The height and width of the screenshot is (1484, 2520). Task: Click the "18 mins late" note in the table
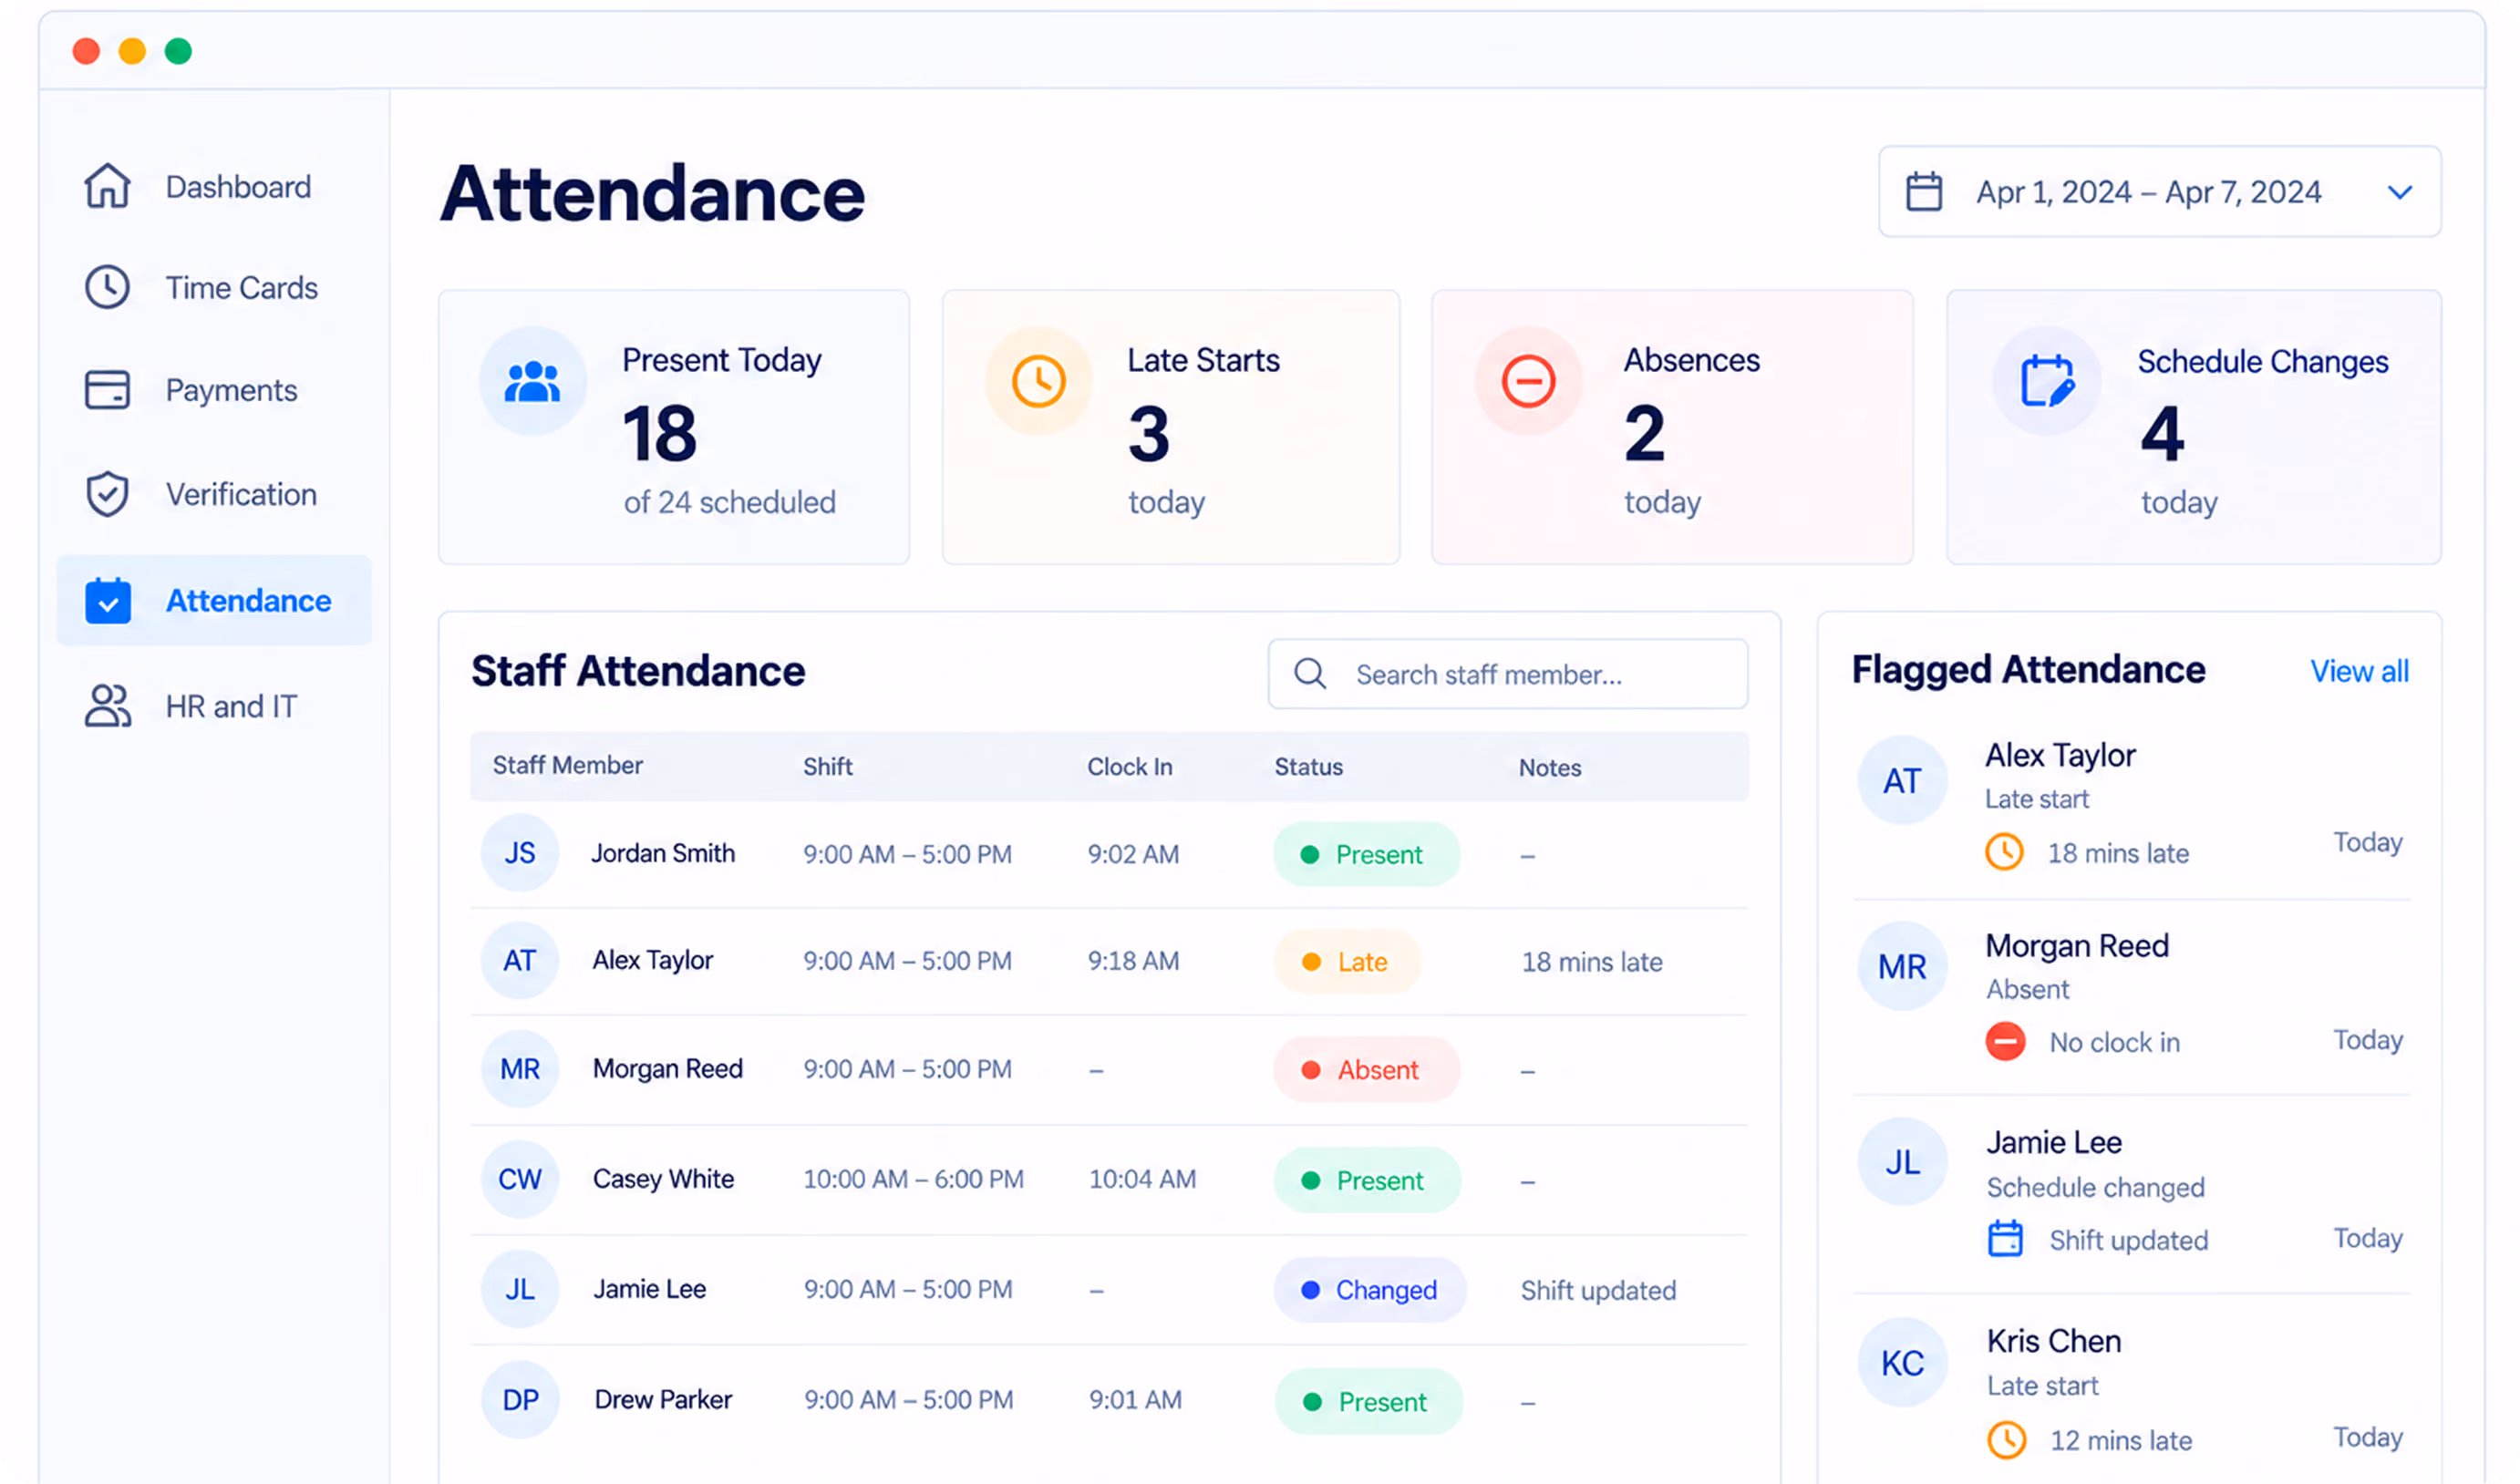pyautogui.click(x=1592, y=962)
